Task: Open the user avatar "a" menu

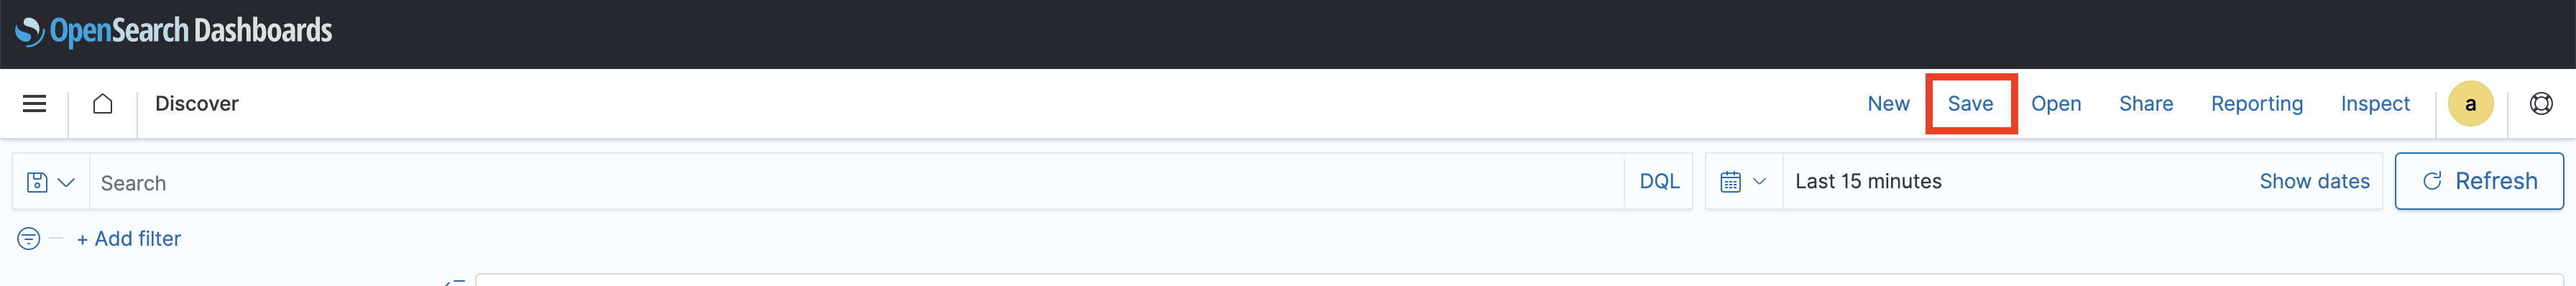Action: 2470,103
